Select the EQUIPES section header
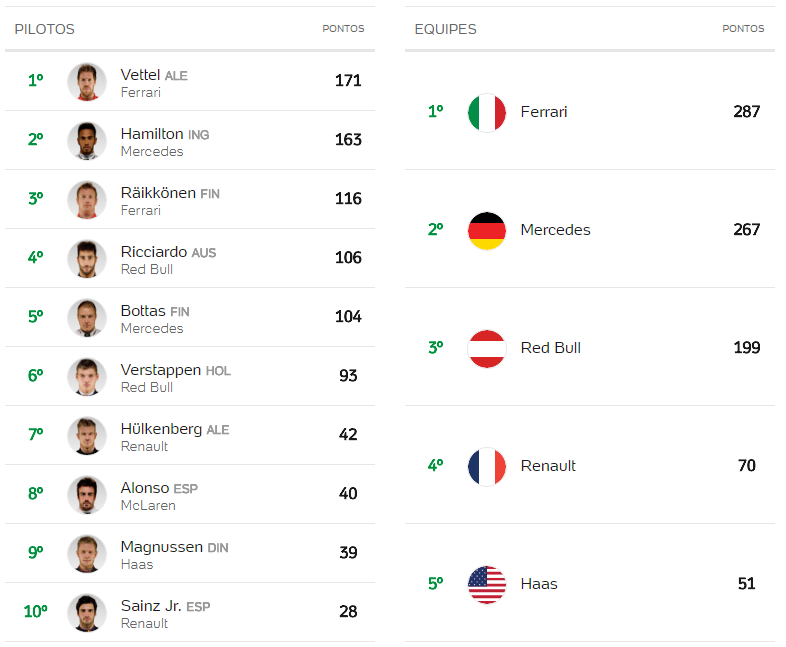Screen dimensions: 786x647 445,29
